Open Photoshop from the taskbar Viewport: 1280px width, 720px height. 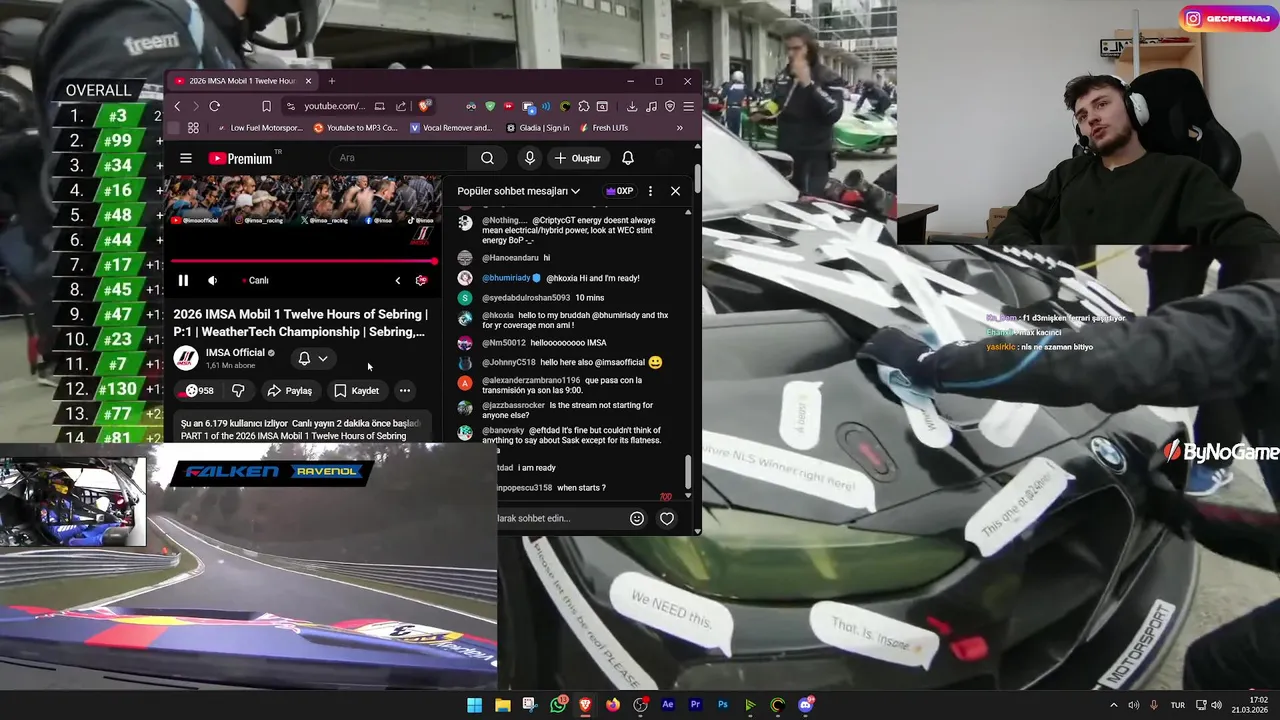pyautogui.click(x=722, y=705)
